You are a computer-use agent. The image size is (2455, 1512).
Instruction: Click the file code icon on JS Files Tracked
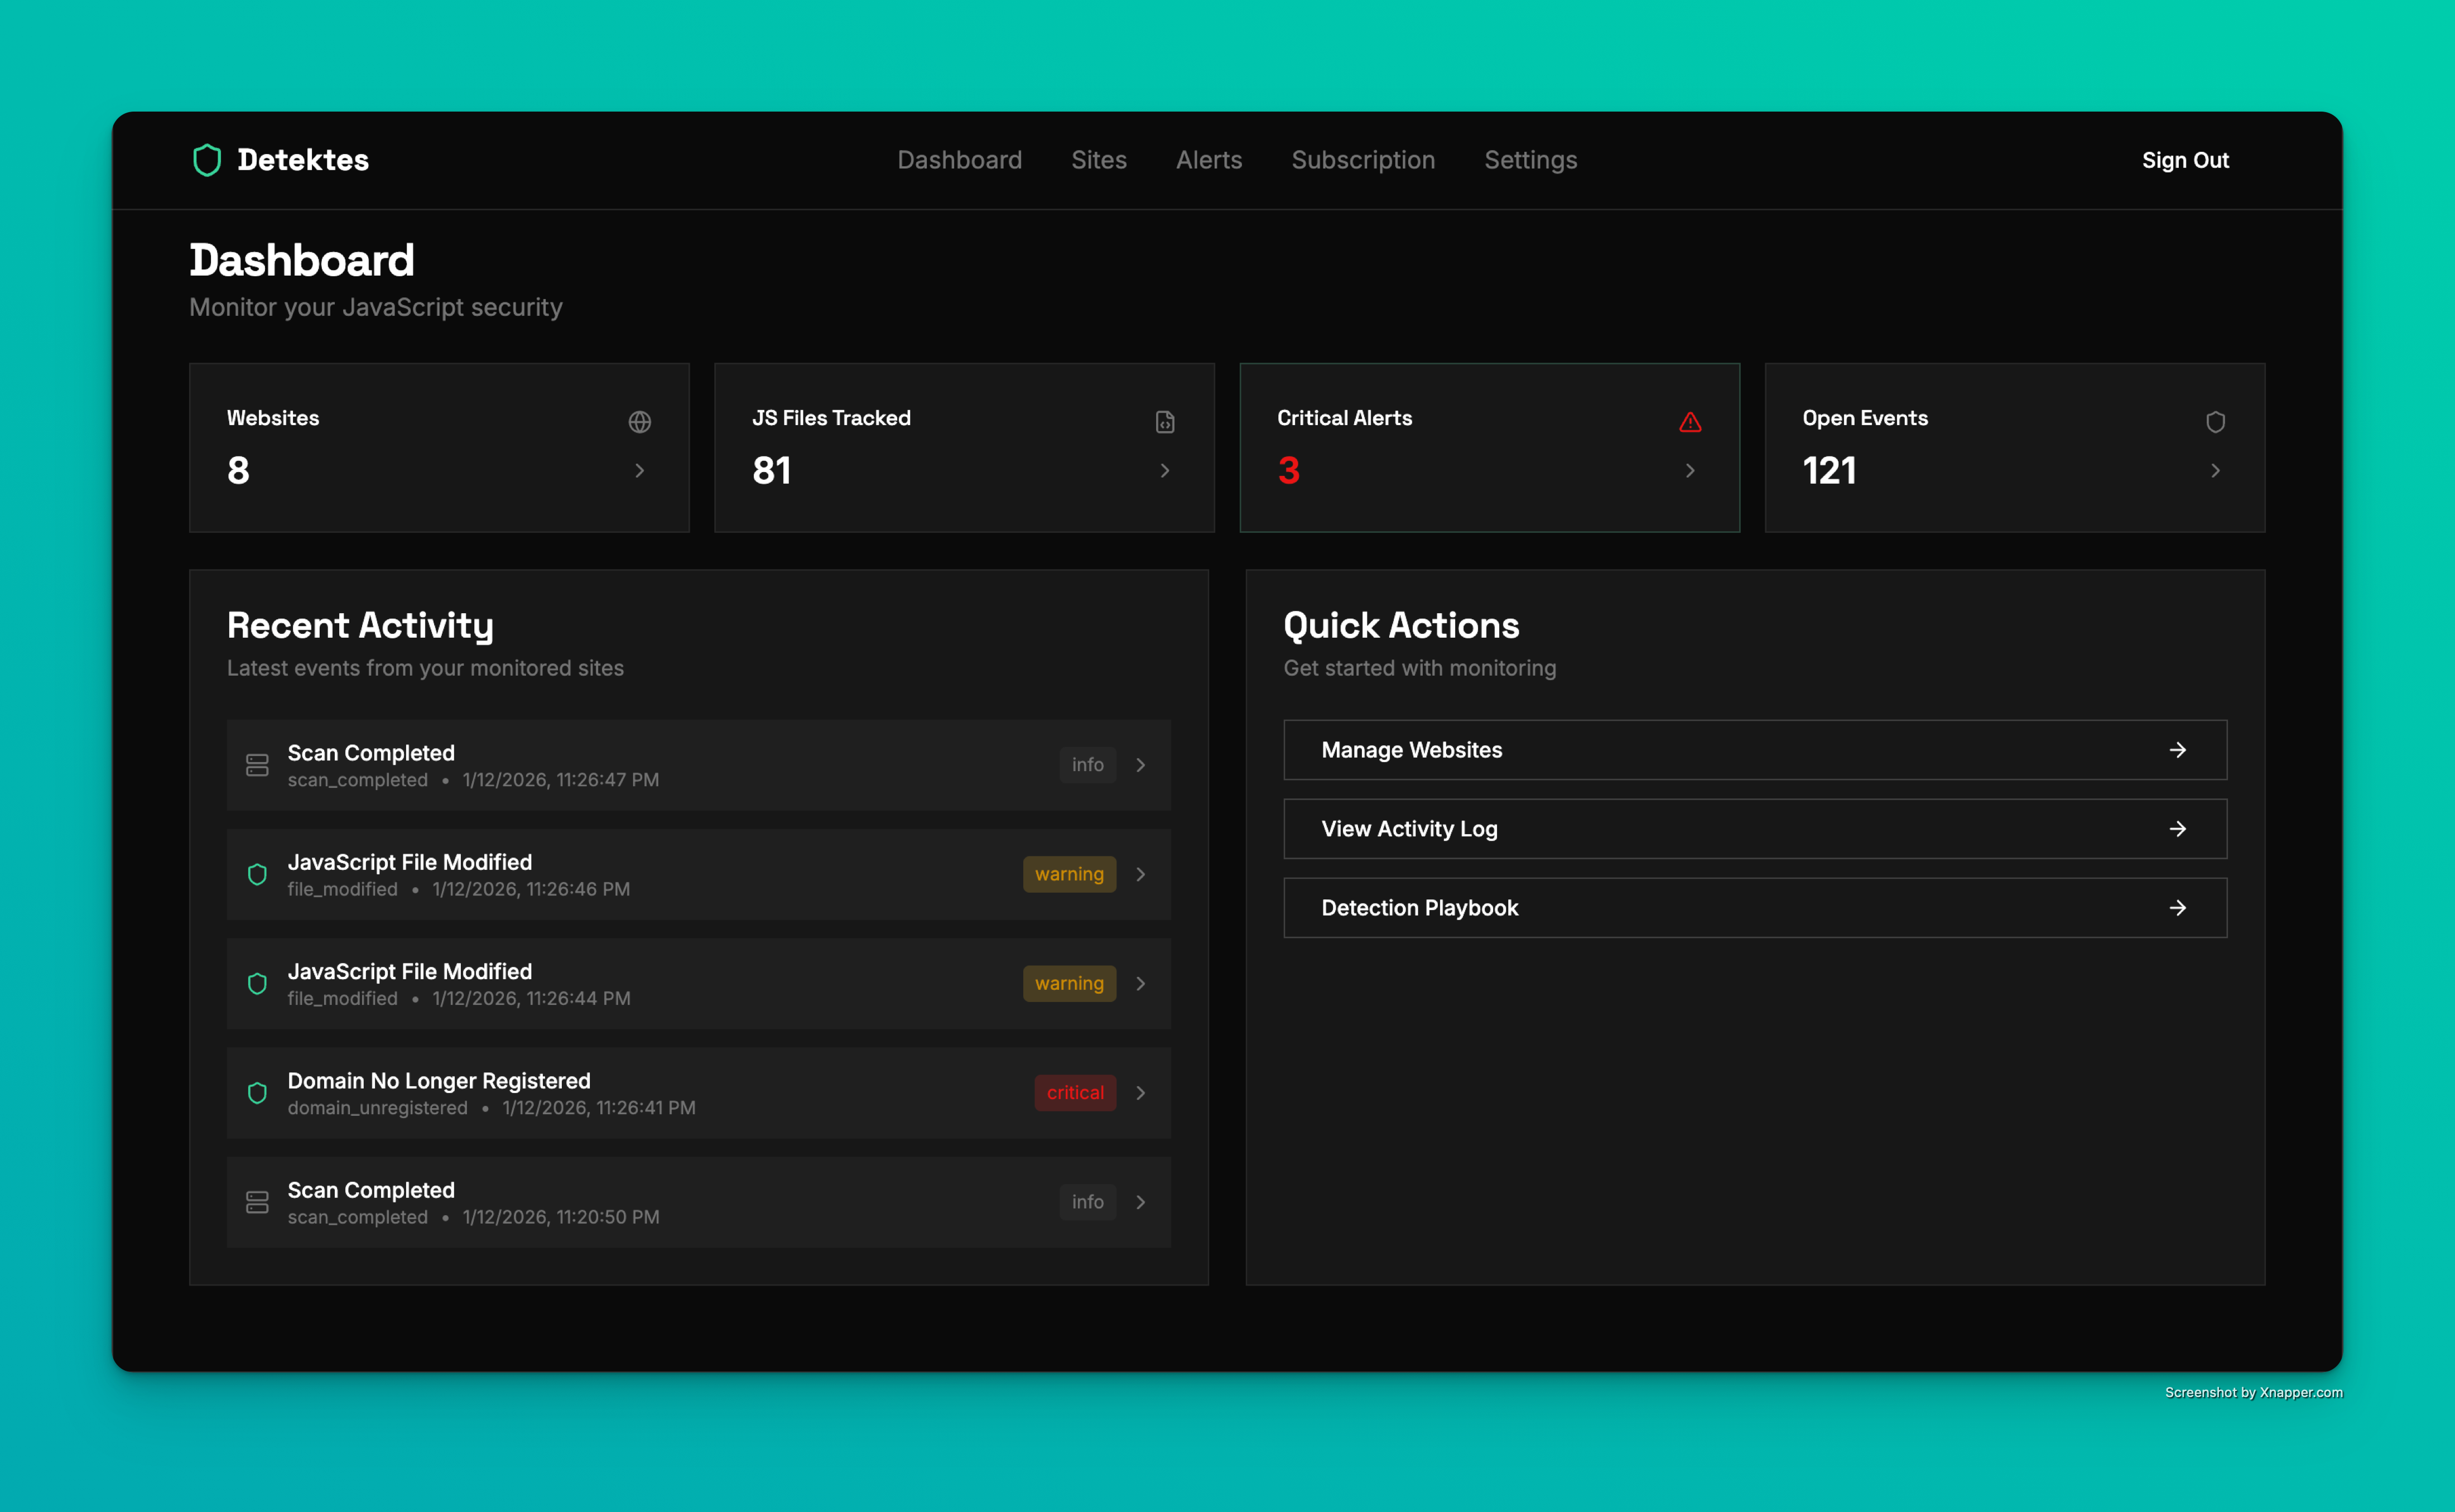click(x=1165, y=422)
